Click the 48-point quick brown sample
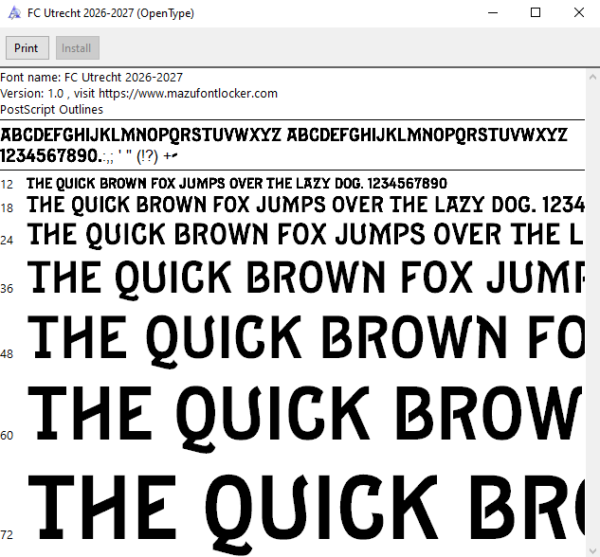 pos(306,341)
